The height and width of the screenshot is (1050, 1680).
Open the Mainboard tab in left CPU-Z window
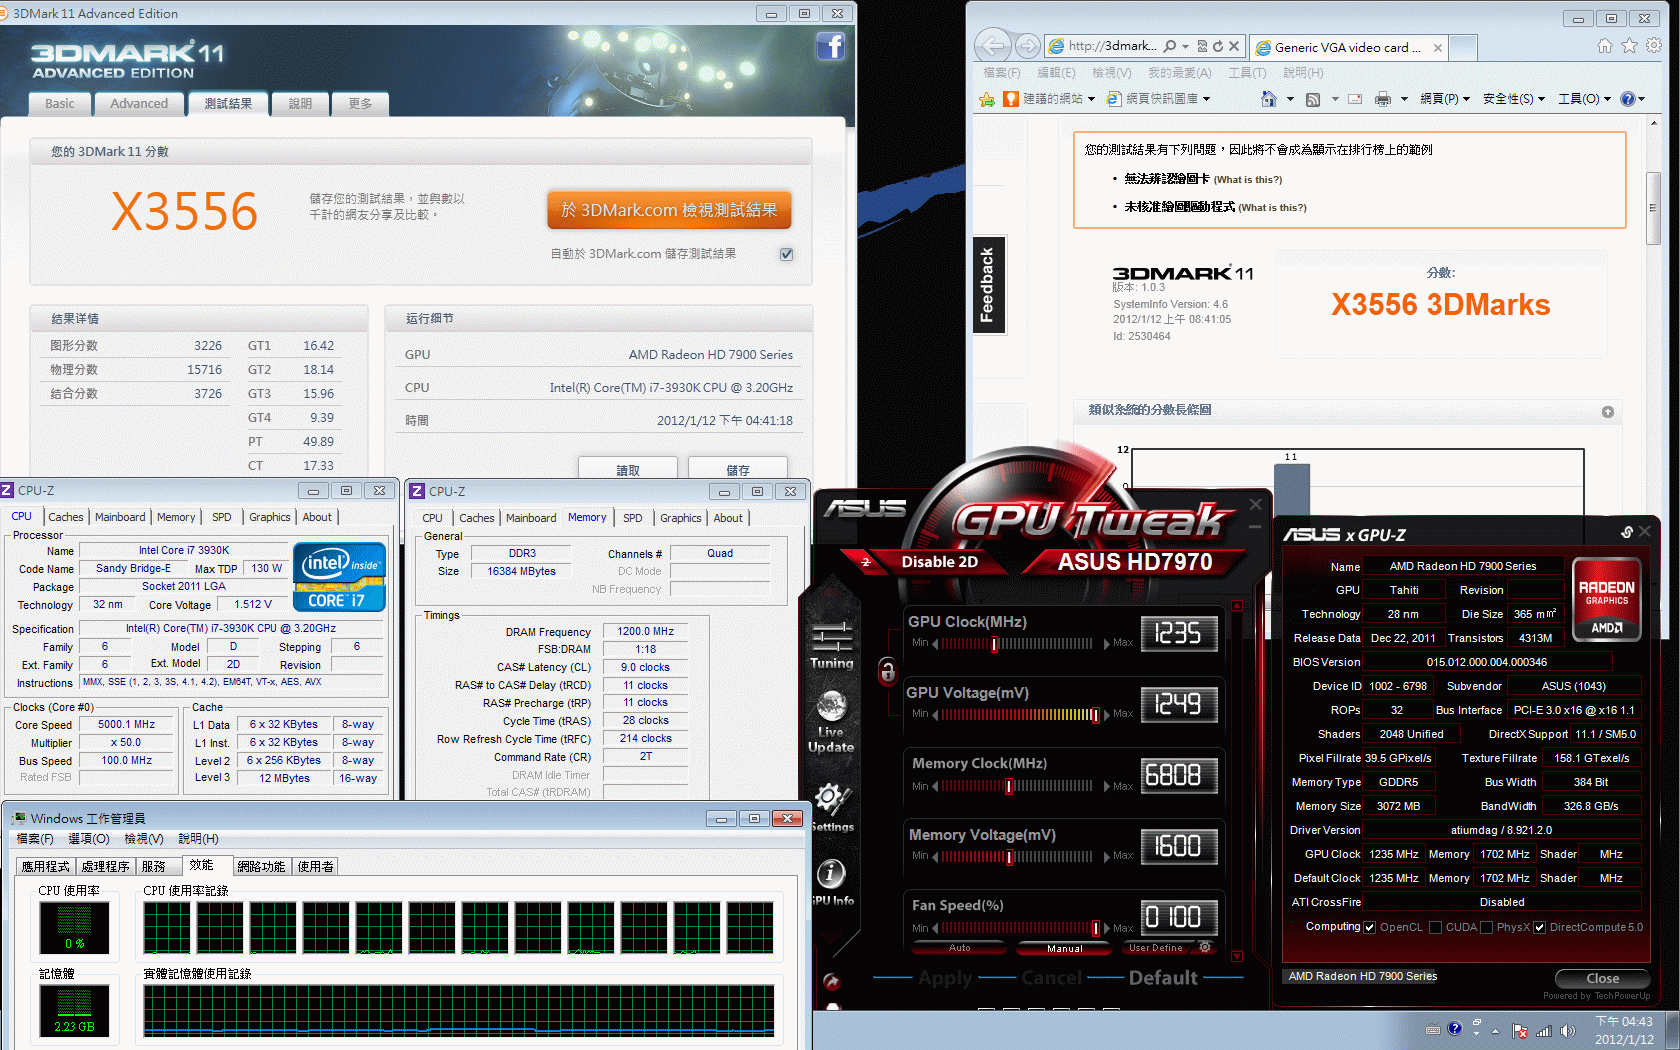point(120,517)
